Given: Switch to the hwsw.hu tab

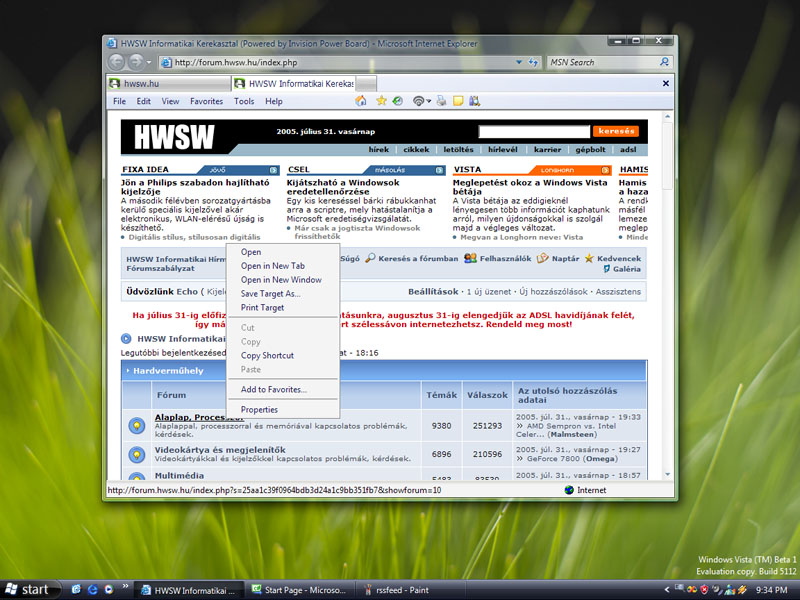Looking at the screenshot, I should tap(169, 84).
